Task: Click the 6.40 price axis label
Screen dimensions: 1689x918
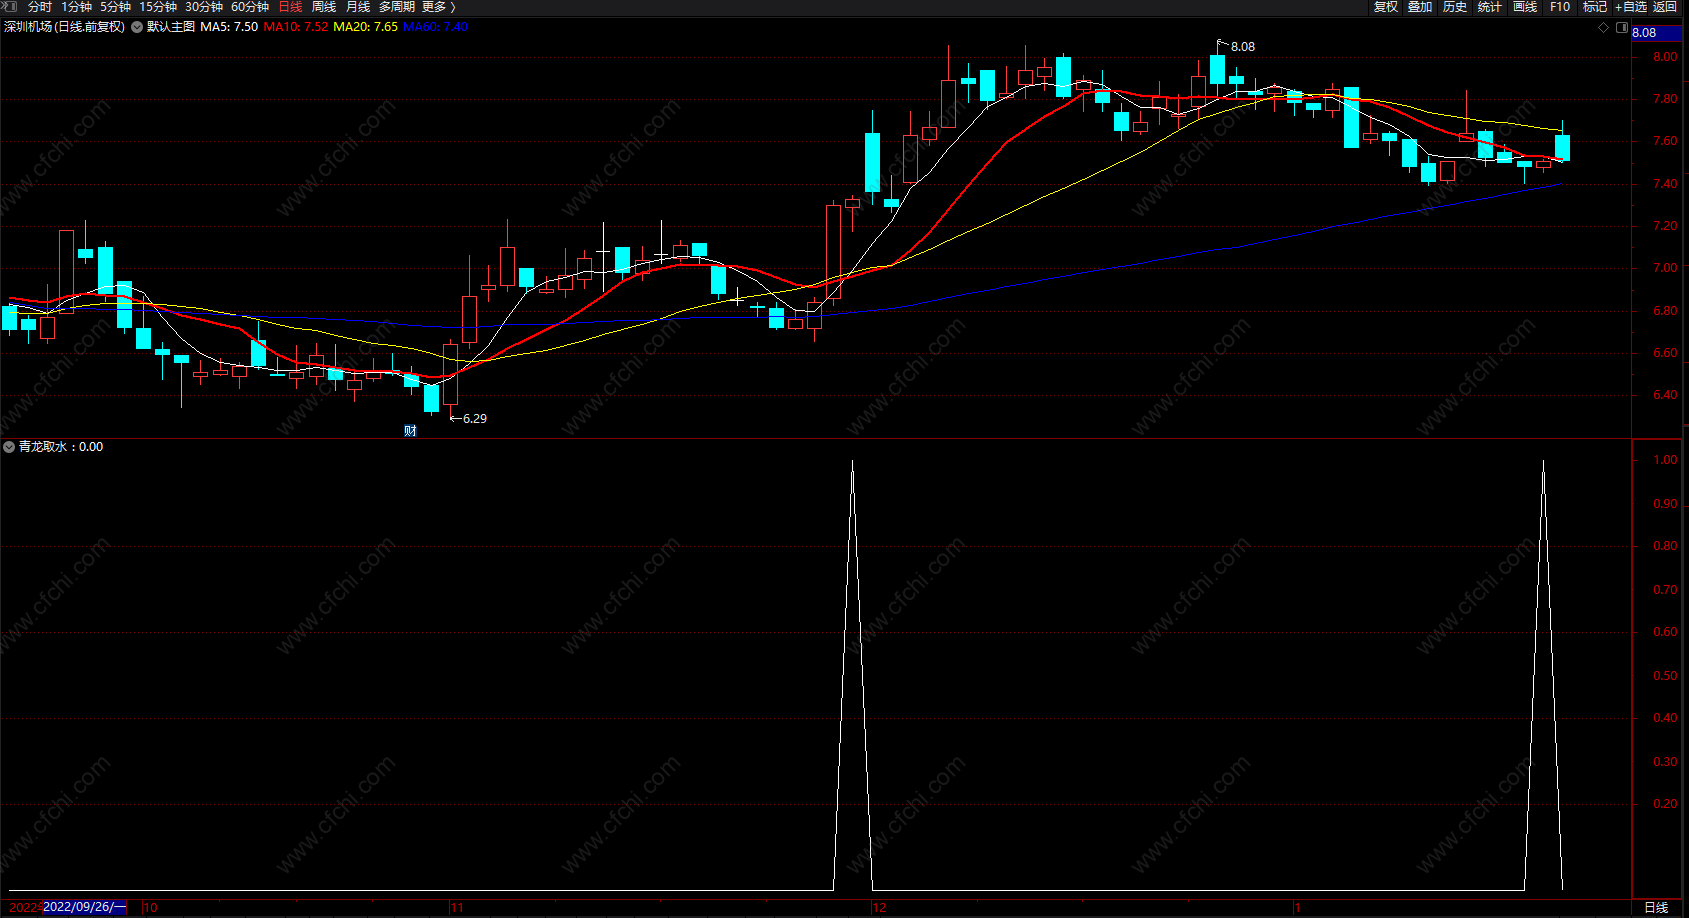Action: (1665, 395)
